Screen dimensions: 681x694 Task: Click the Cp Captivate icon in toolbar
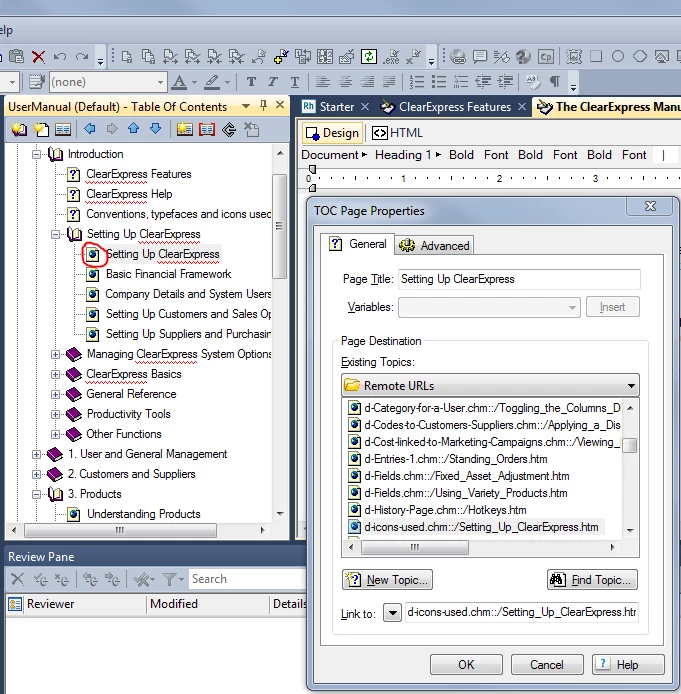point(546,57)
